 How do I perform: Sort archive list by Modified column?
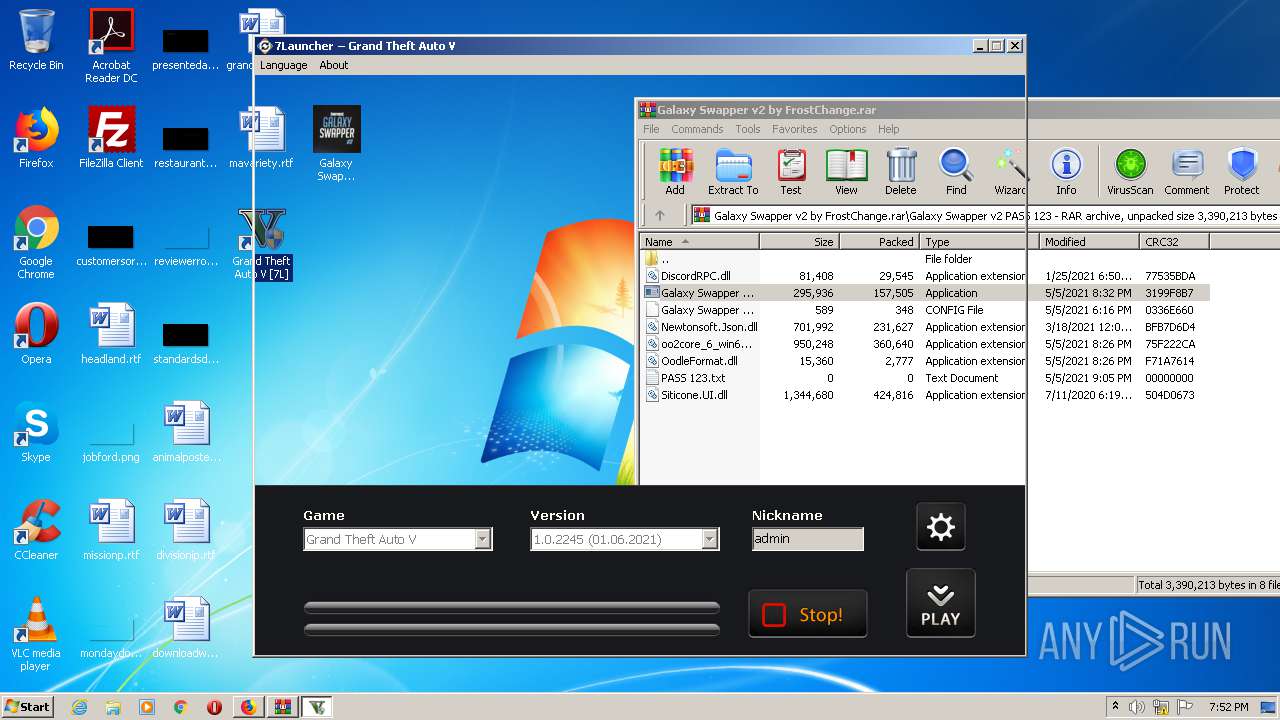click(x=1089, y=241)
